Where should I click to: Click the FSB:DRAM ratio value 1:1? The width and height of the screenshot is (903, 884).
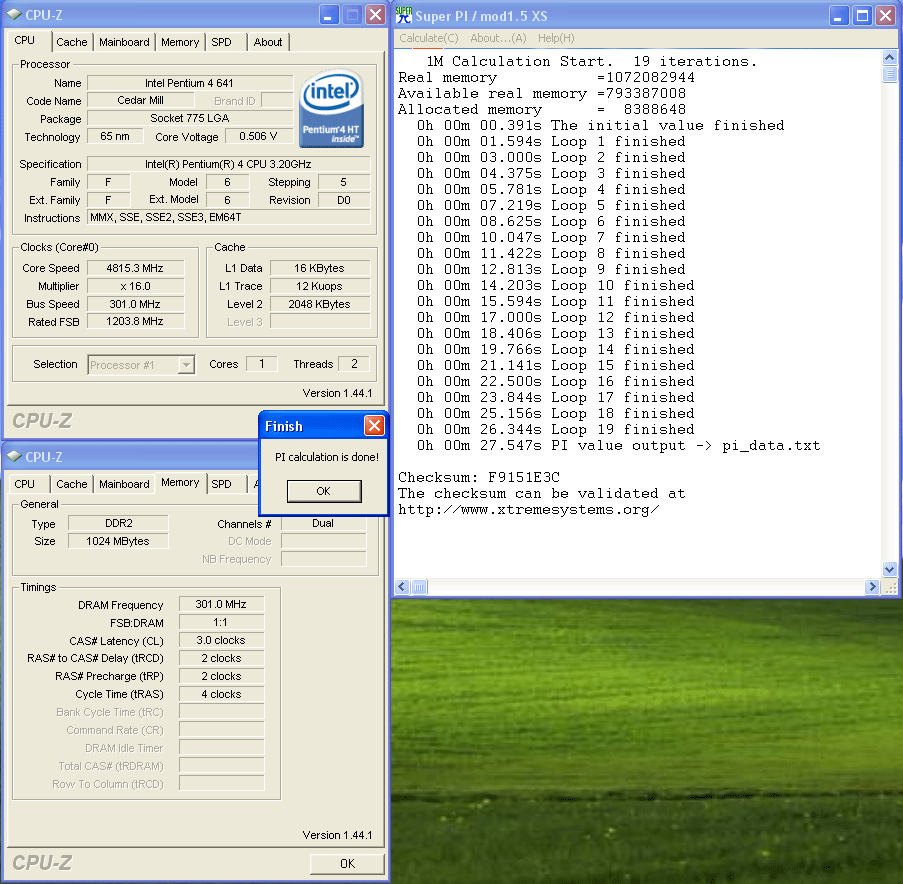pos(221,622)
